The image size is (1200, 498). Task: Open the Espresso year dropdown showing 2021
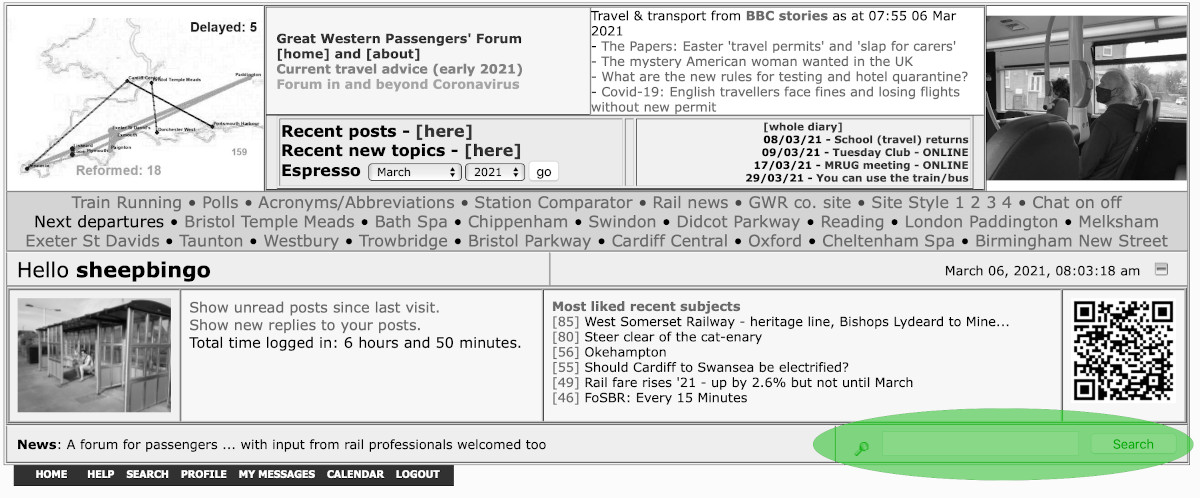[495, 172]
